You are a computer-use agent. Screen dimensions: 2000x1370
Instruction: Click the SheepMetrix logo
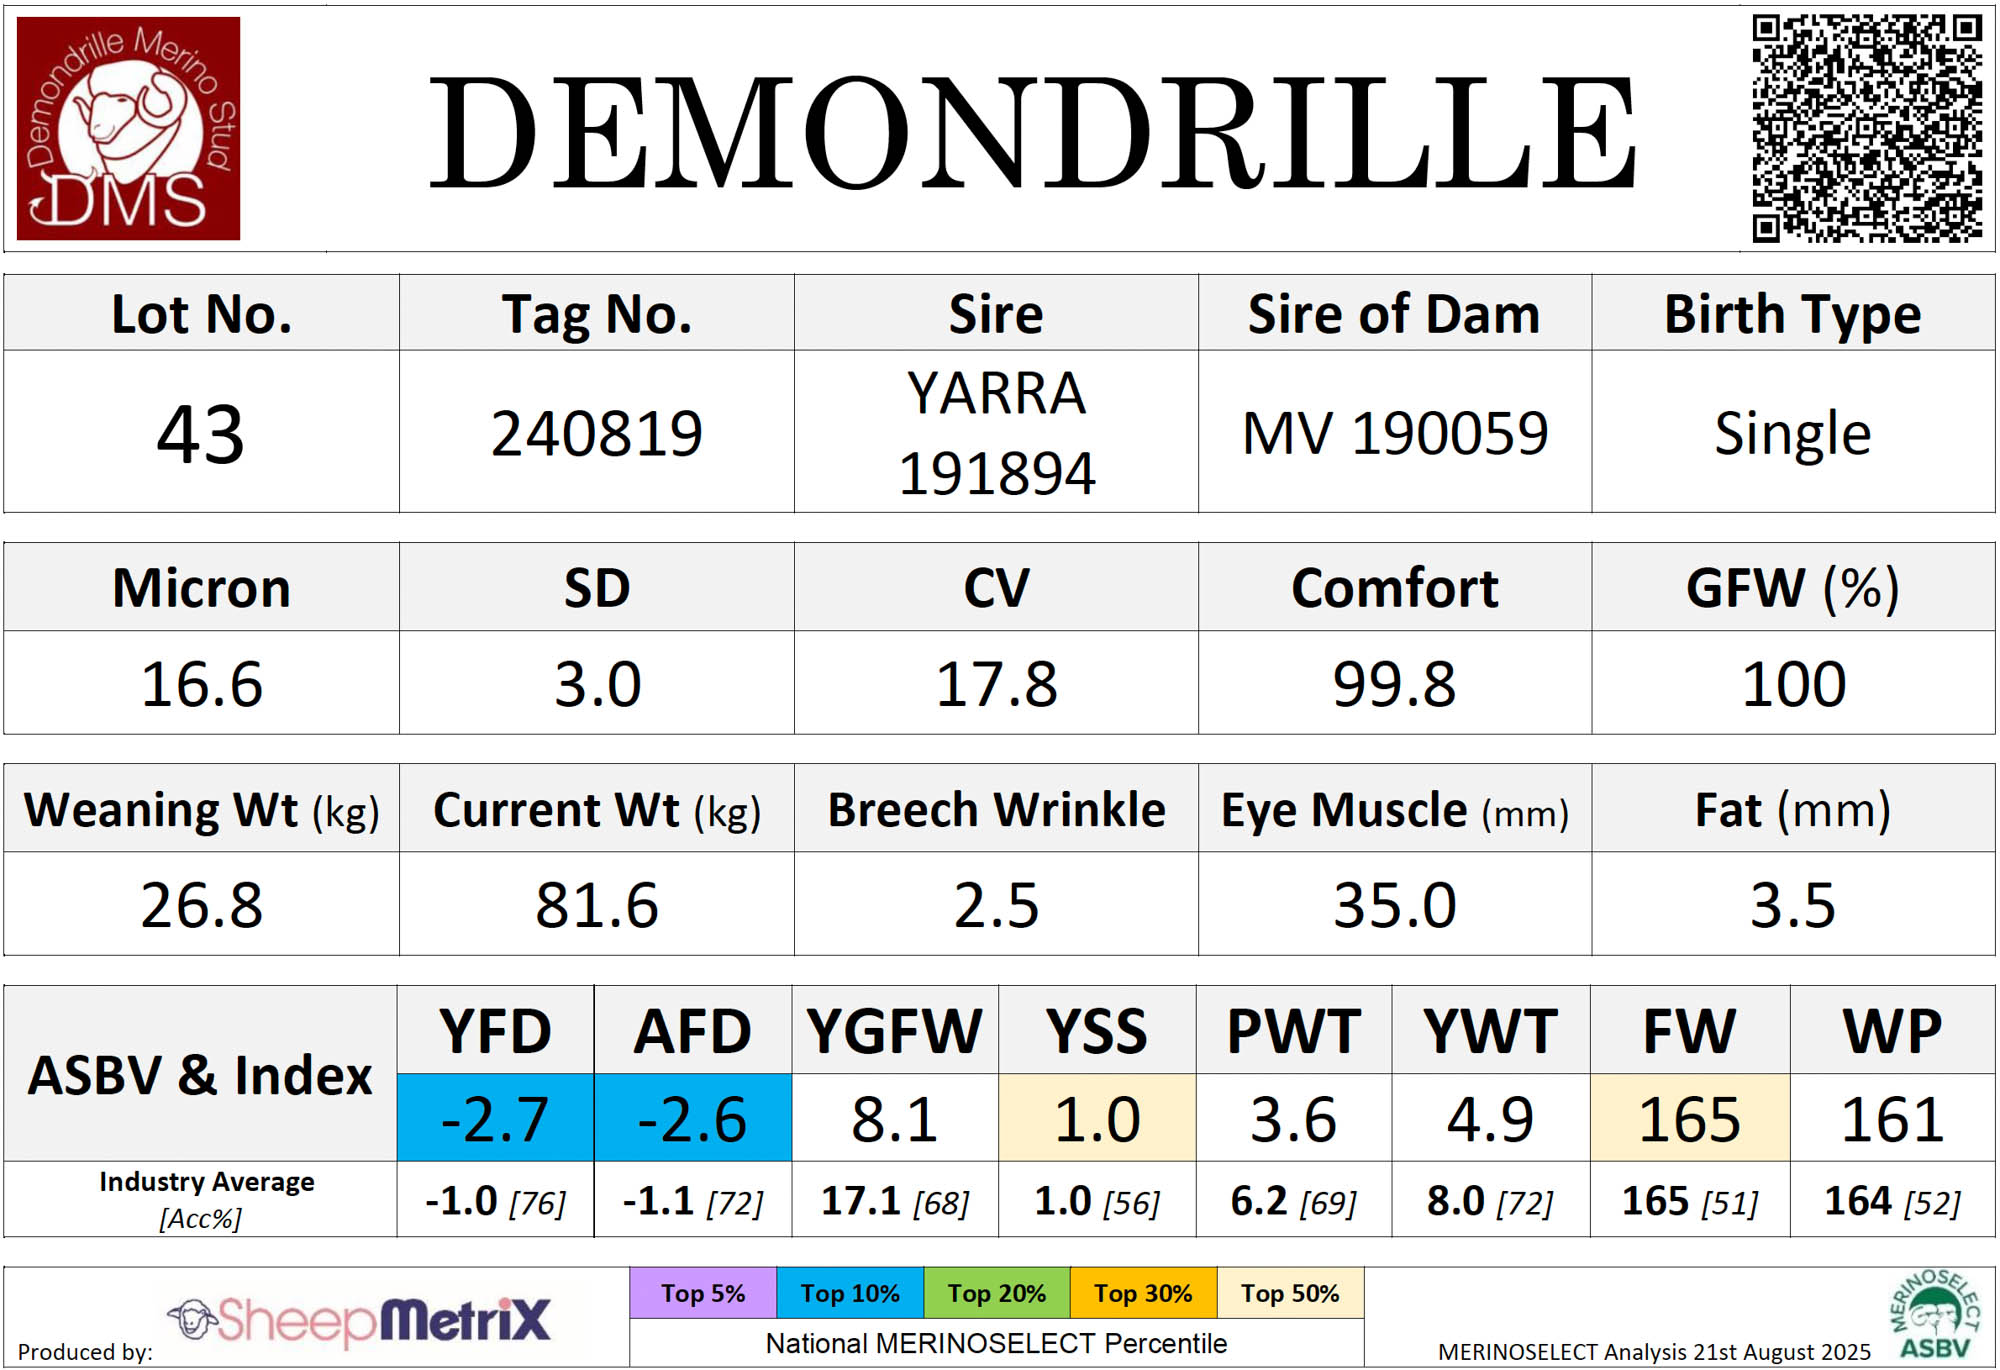[x=361, y=1320]
